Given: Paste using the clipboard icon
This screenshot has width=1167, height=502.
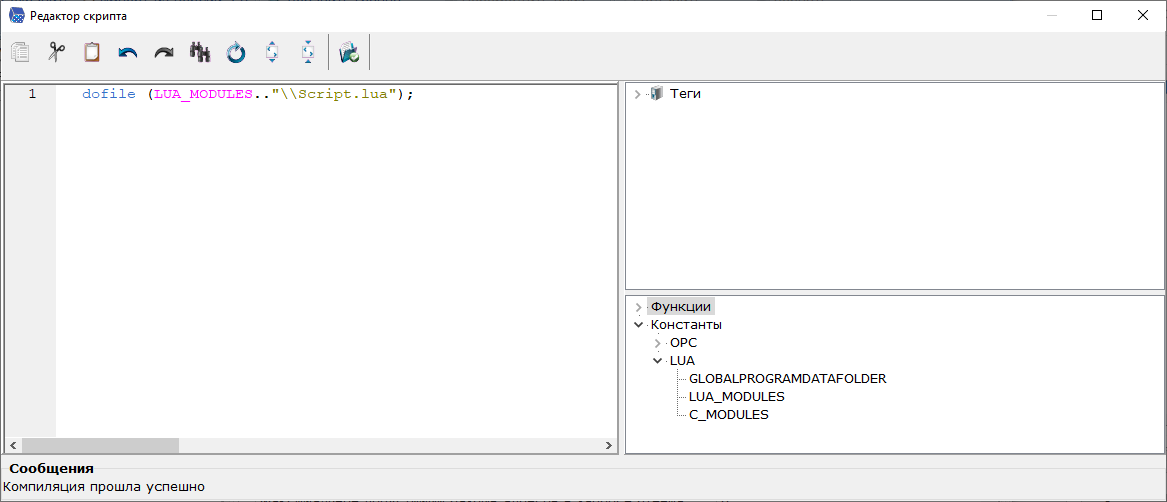Looking at the screenshot, I should coord(92,53).
